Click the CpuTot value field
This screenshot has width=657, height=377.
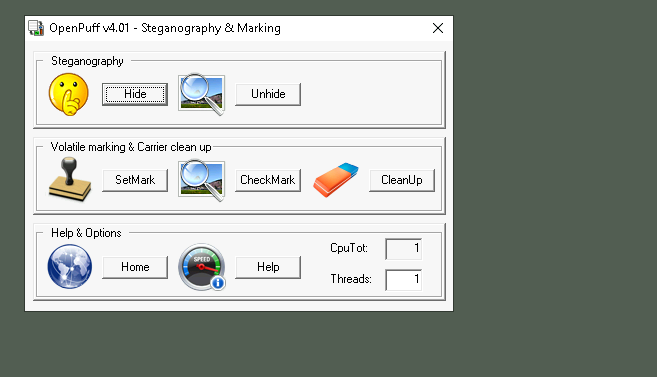tap(404, 249)
